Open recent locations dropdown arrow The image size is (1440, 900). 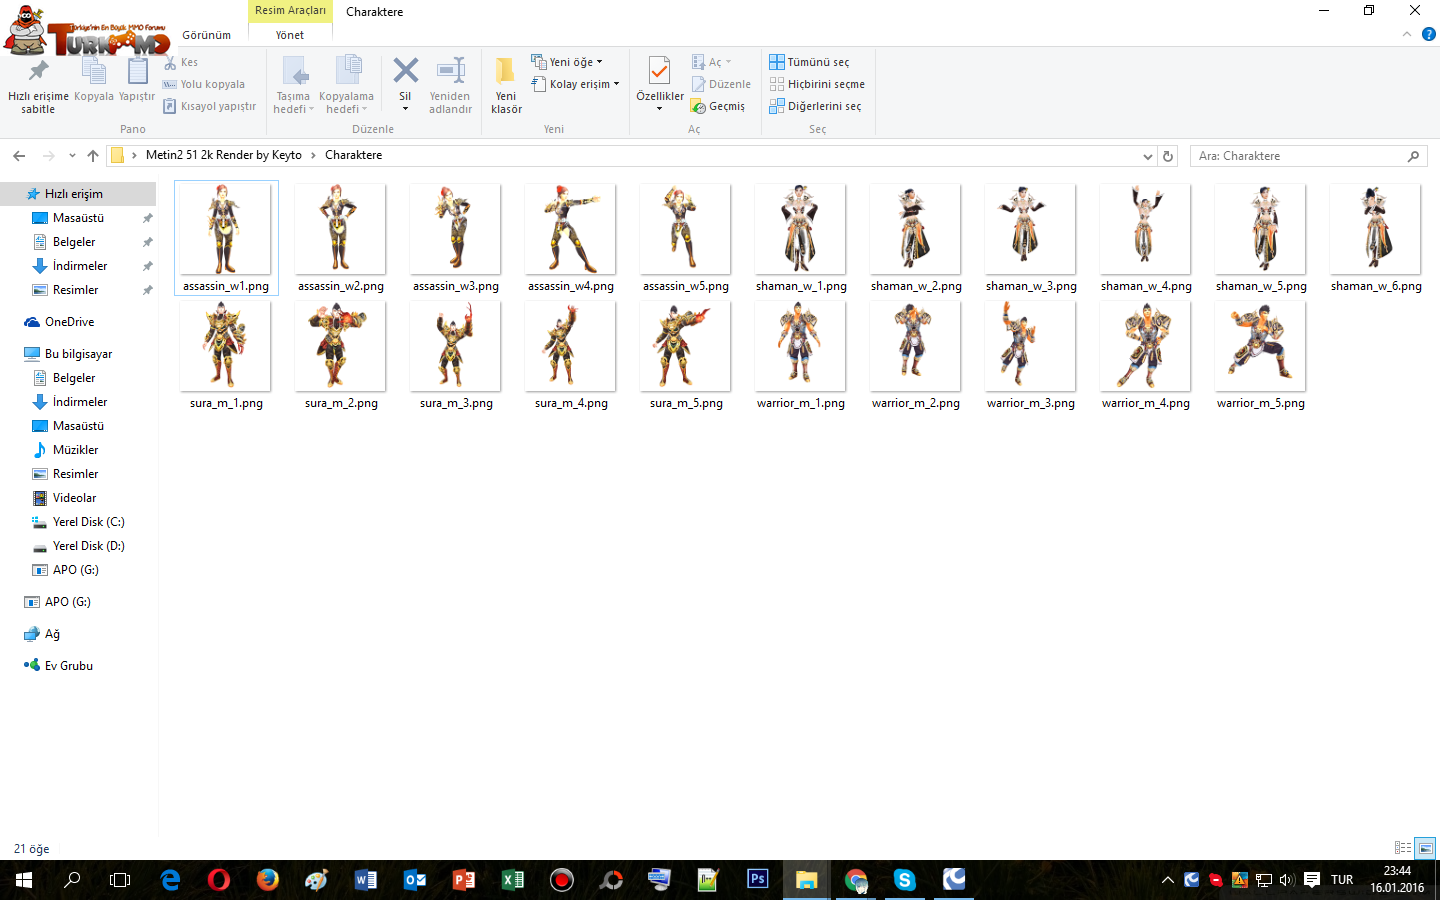pyautogui.click(x=72, y=156)
